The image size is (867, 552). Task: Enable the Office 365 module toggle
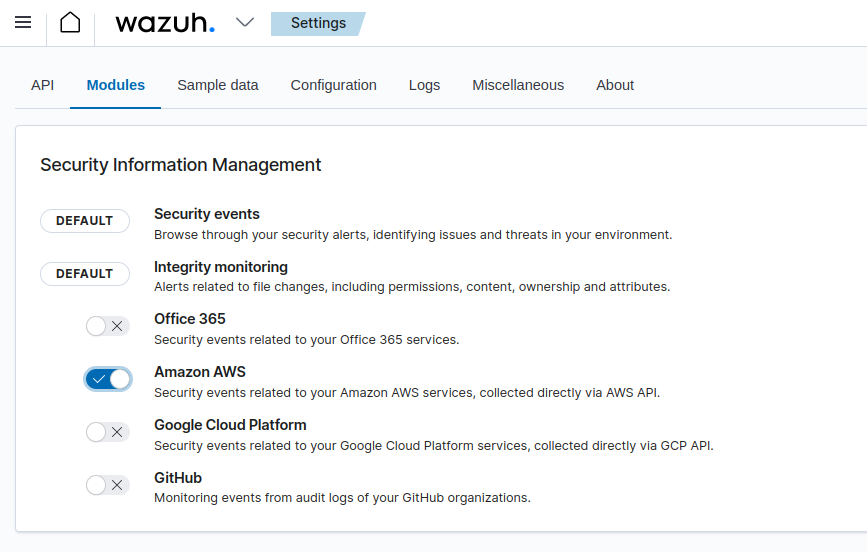coord(108,326)
